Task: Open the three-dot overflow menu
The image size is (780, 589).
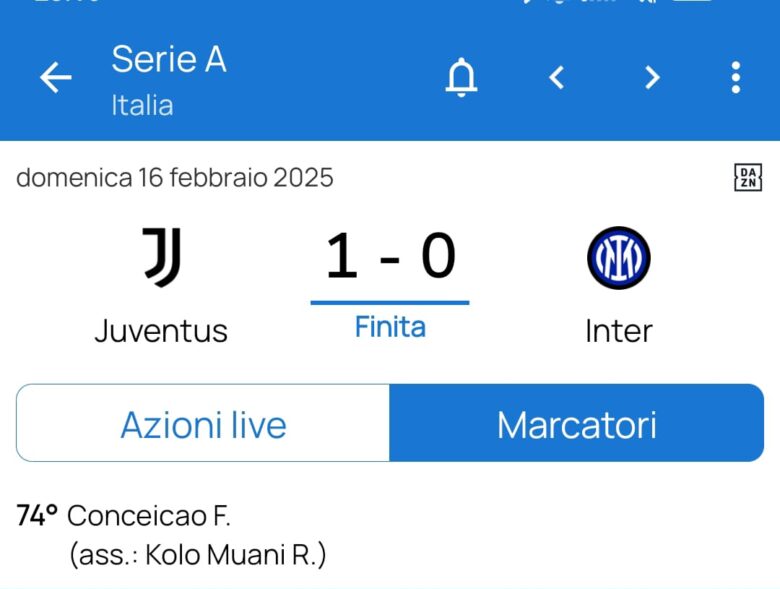Action: click(735, 77)
